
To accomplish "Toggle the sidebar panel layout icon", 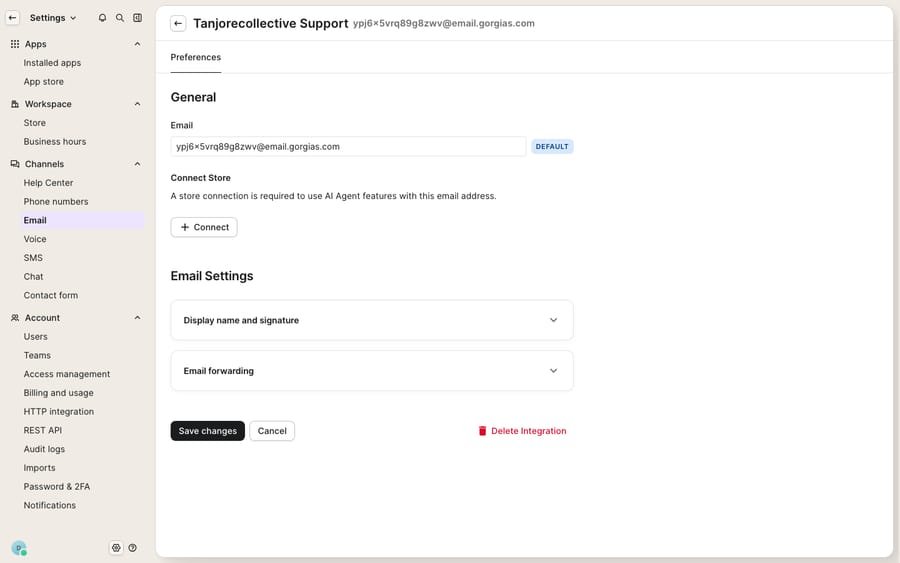I will (138, 18).
